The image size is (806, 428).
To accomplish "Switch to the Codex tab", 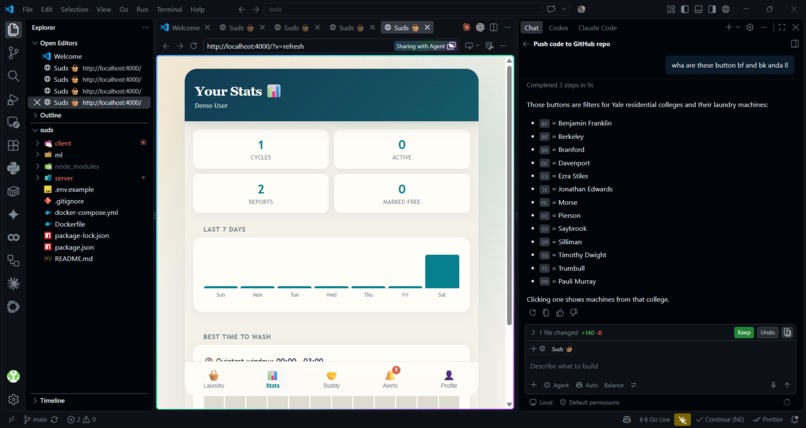I will (558, 28).
